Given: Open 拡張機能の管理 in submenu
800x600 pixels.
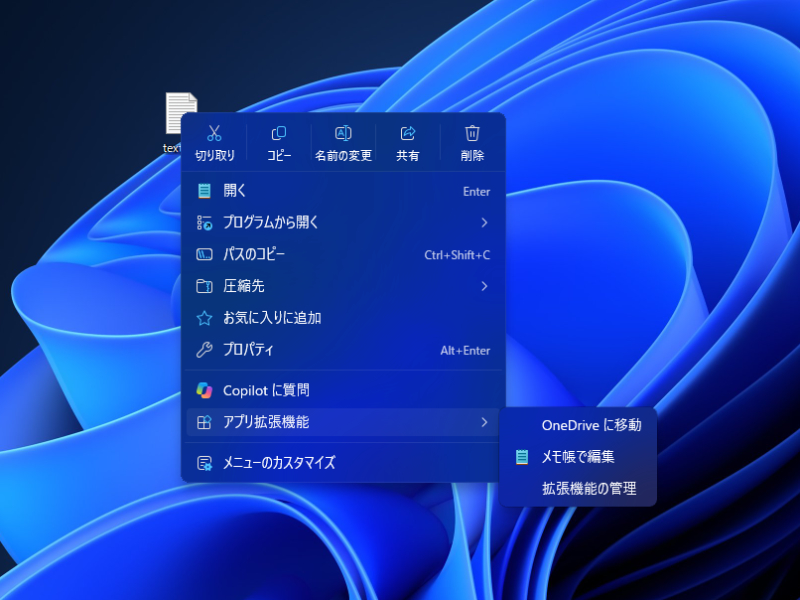Looking at the screenshot, I should pos(578,488).
